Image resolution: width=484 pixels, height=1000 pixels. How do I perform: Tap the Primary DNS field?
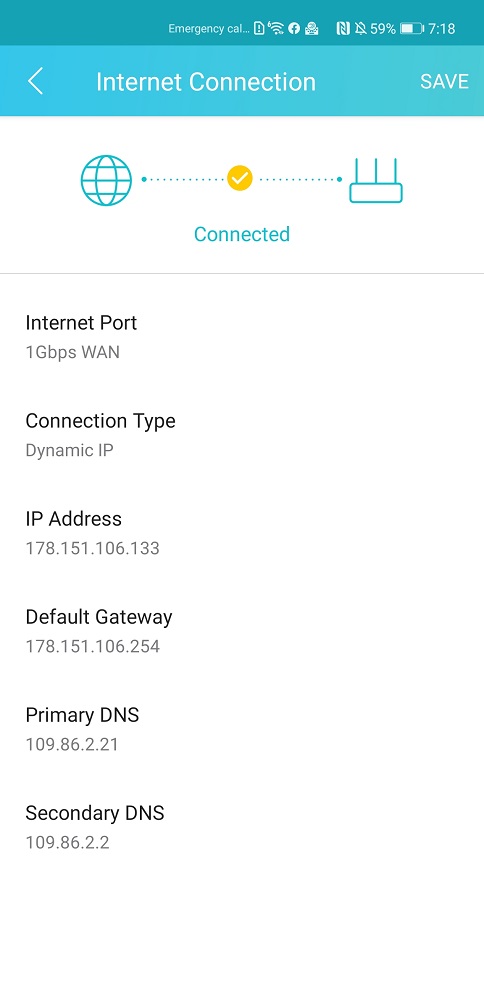coord(242,730)
